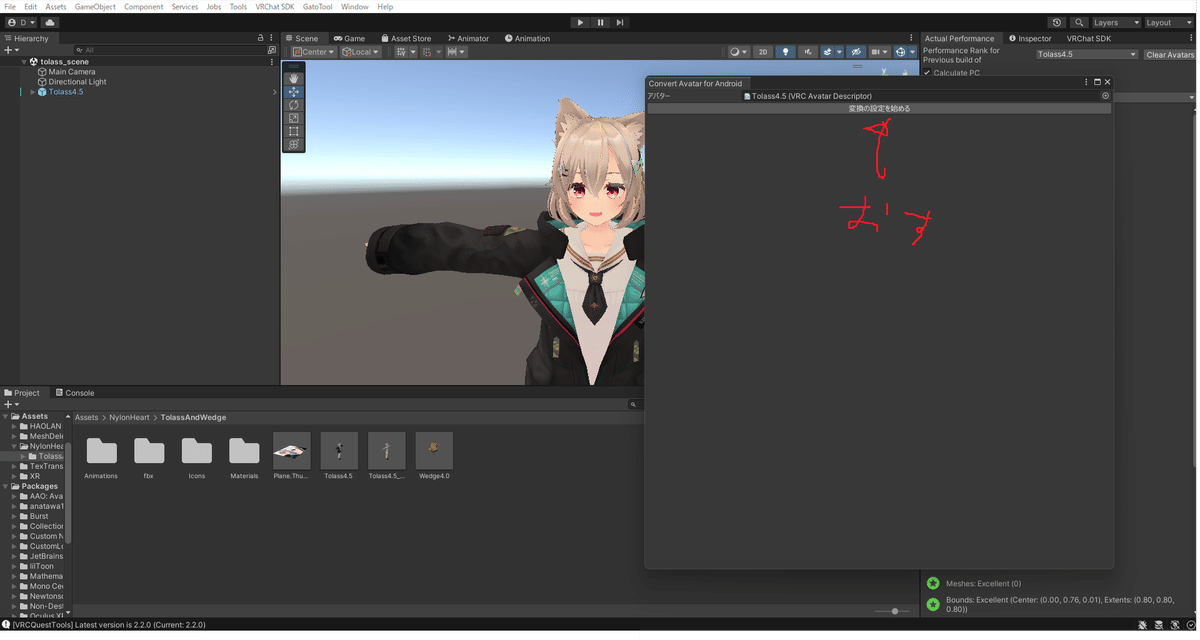
Task: Select the Move tool in Scene
Action: tap(293, 92)
